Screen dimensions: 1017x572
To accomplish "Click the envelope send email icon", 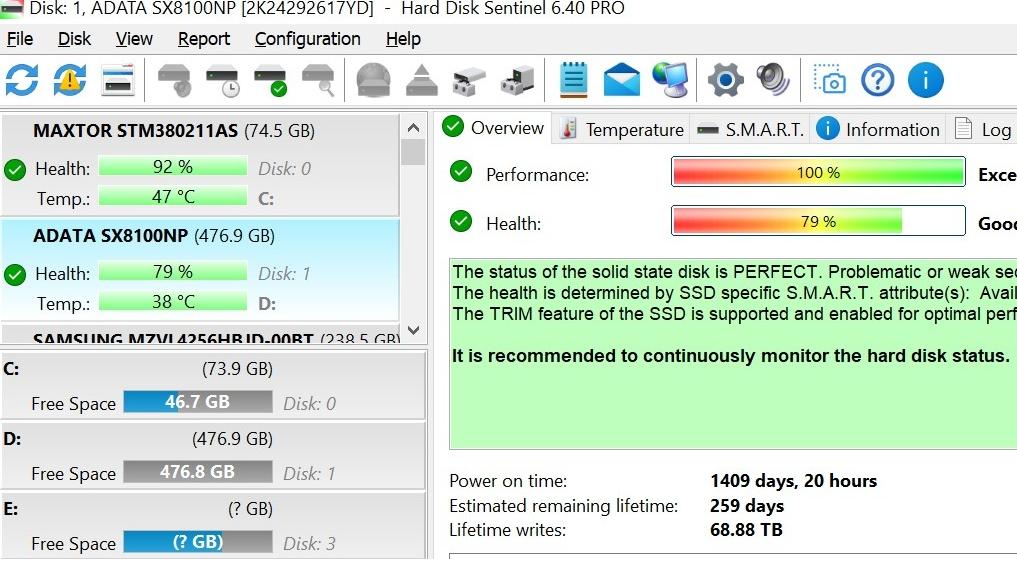I will click(621, 80).
